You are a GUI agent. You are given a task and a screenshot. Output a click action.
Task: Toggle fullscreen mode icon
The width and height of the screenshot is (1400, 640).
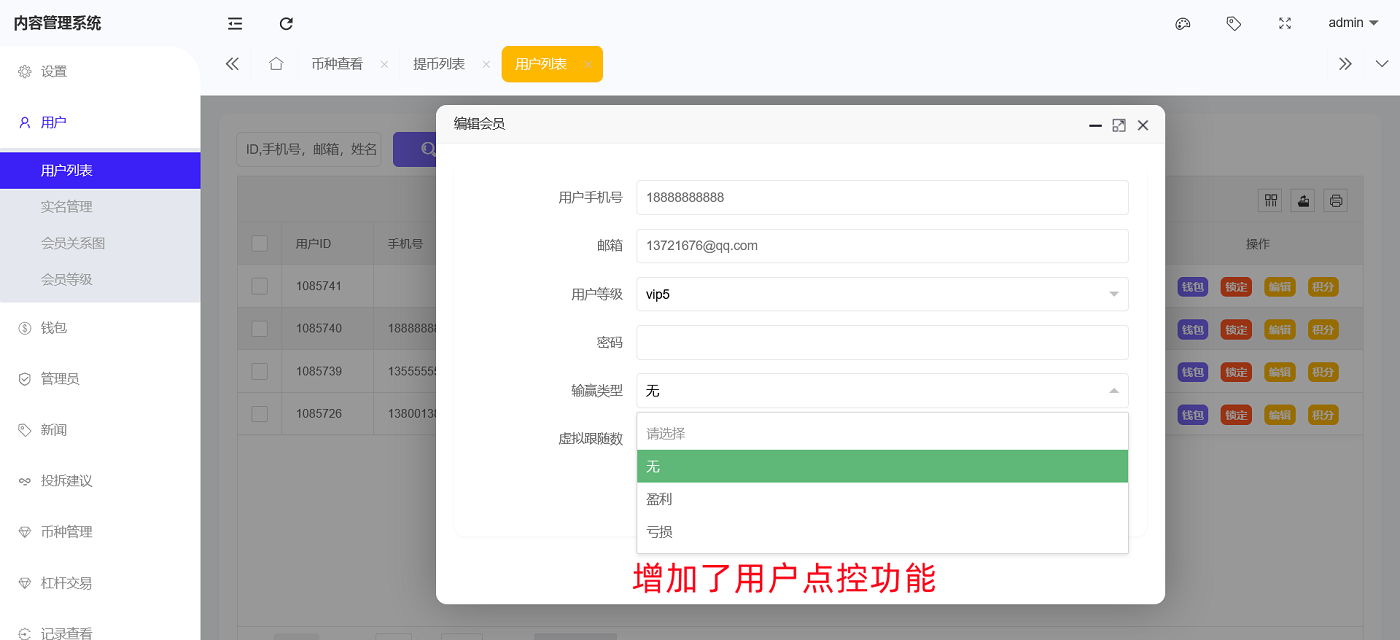1285,23
